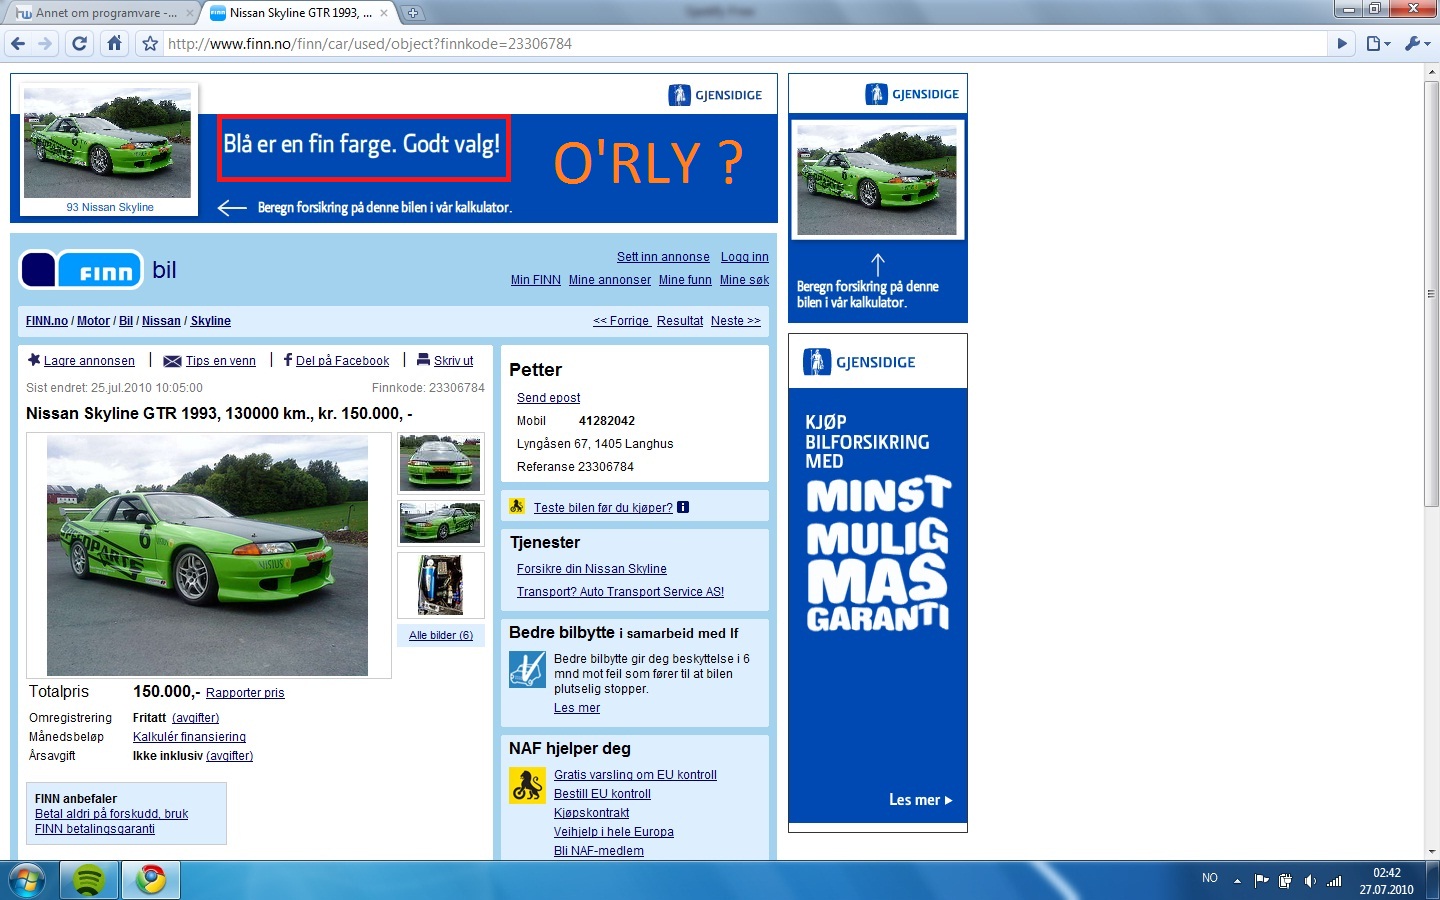Select the engine bay thumbnail
Screen dimensions: 1440x900
pos(440,585)
